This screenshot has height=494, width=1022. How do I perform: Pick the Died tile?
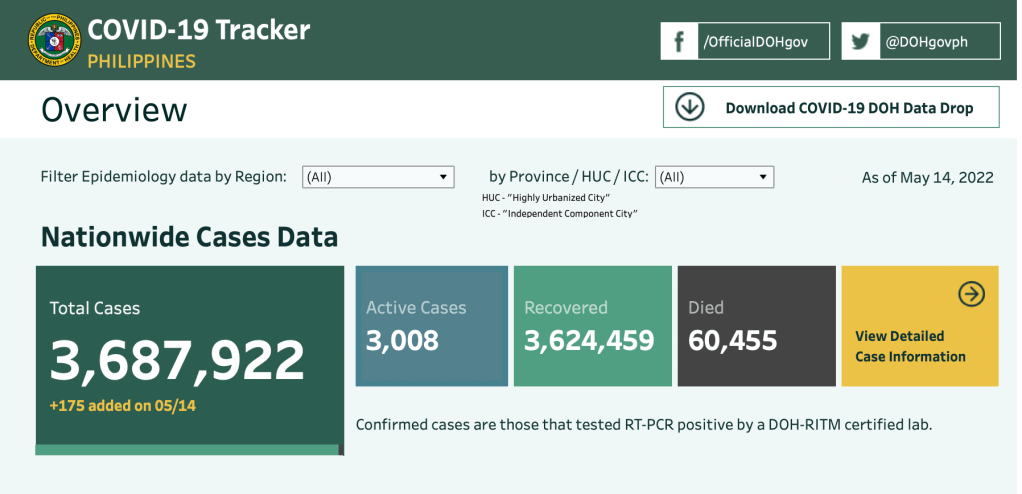coord(756,326)
